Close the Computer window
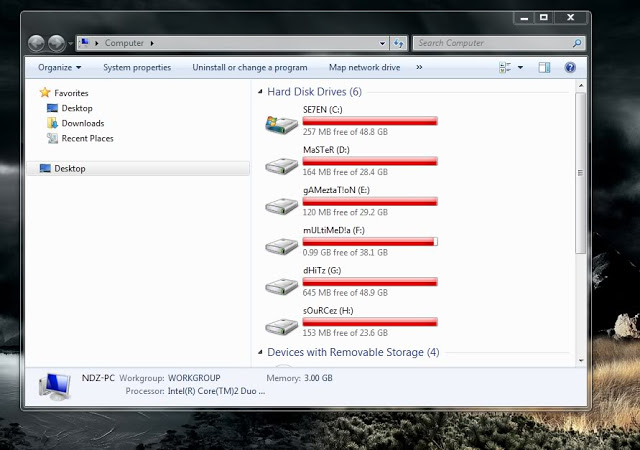The height and width of the screenshot is (450, 640). coord(571,18)
